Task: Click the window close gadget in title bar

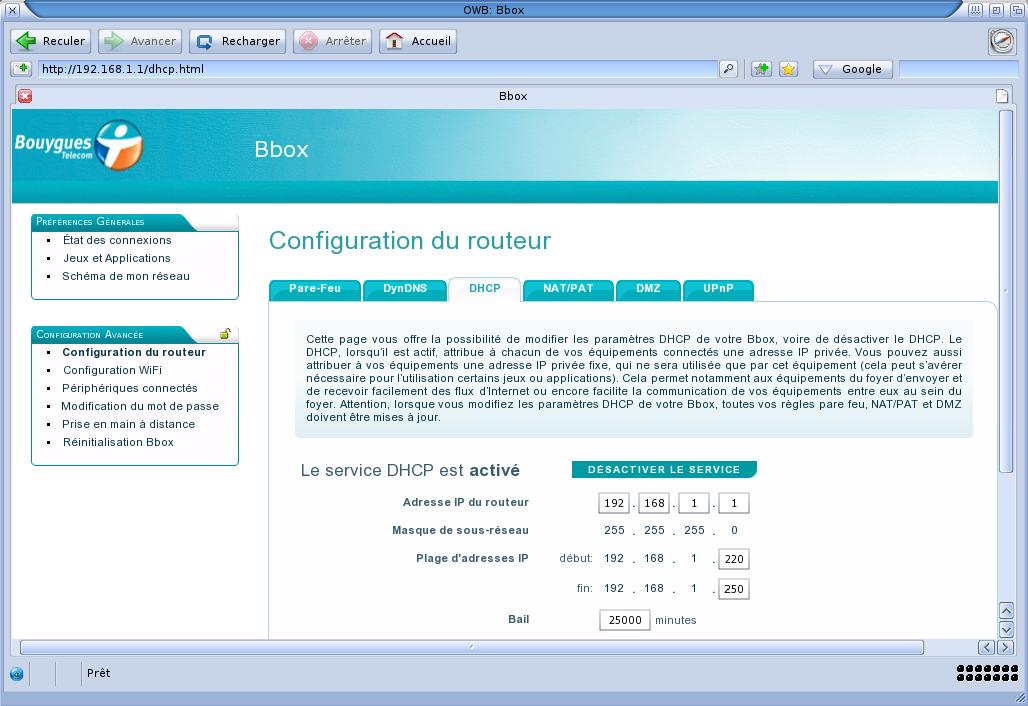Action: point(12,10)
